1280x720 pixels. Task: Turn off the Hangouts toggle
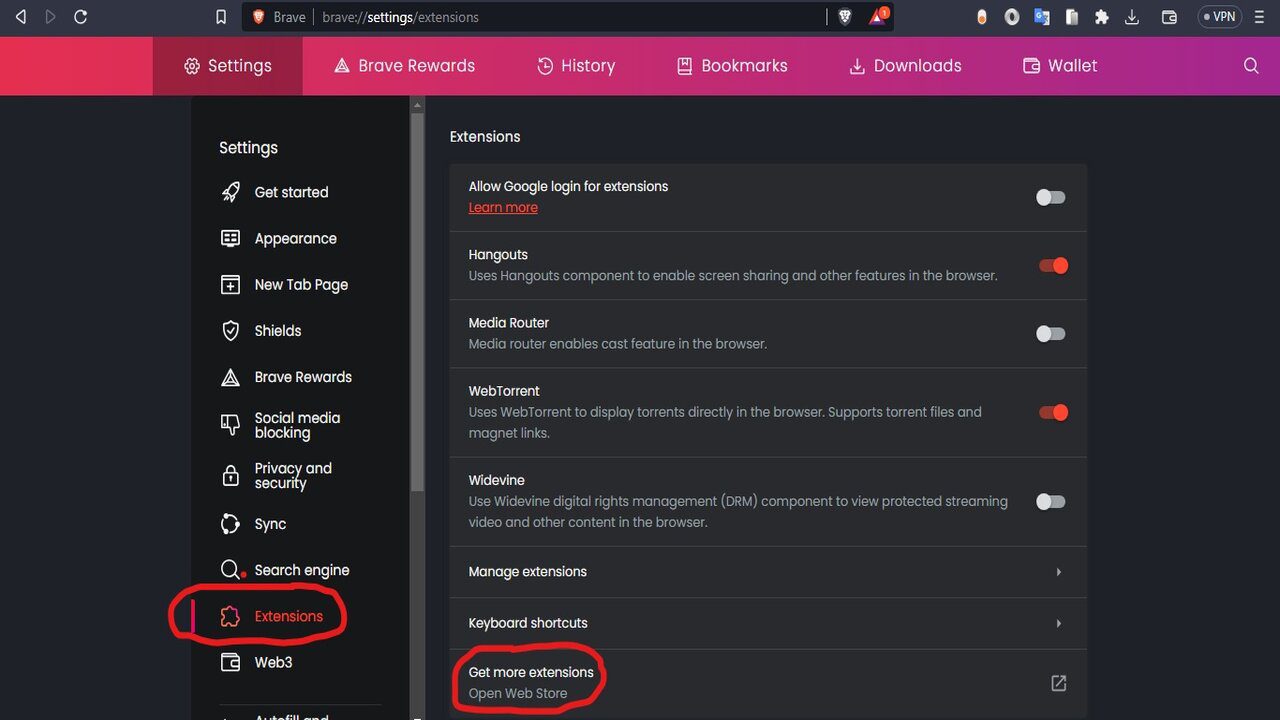(1053, 266)
